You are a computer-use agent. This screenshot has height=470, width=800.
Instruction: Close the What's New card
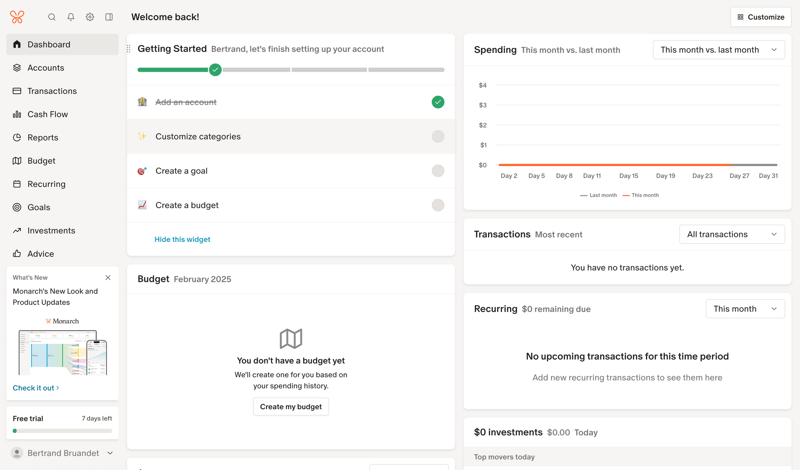coord(108,278)
